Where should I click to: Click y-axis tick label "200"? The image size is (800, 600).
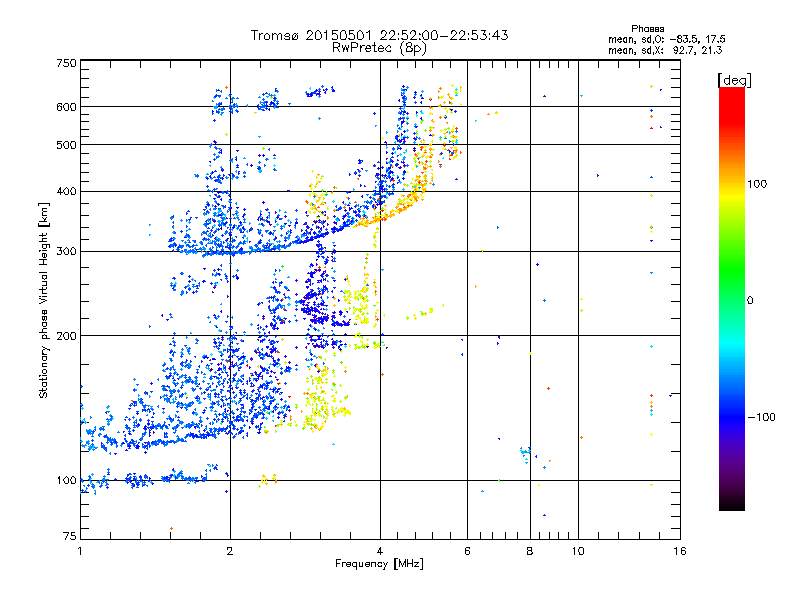(66, 336)
